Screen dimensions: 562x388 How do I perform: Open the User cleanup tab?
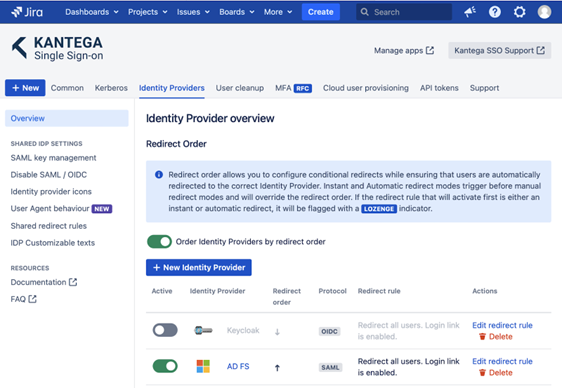point(240,88)
